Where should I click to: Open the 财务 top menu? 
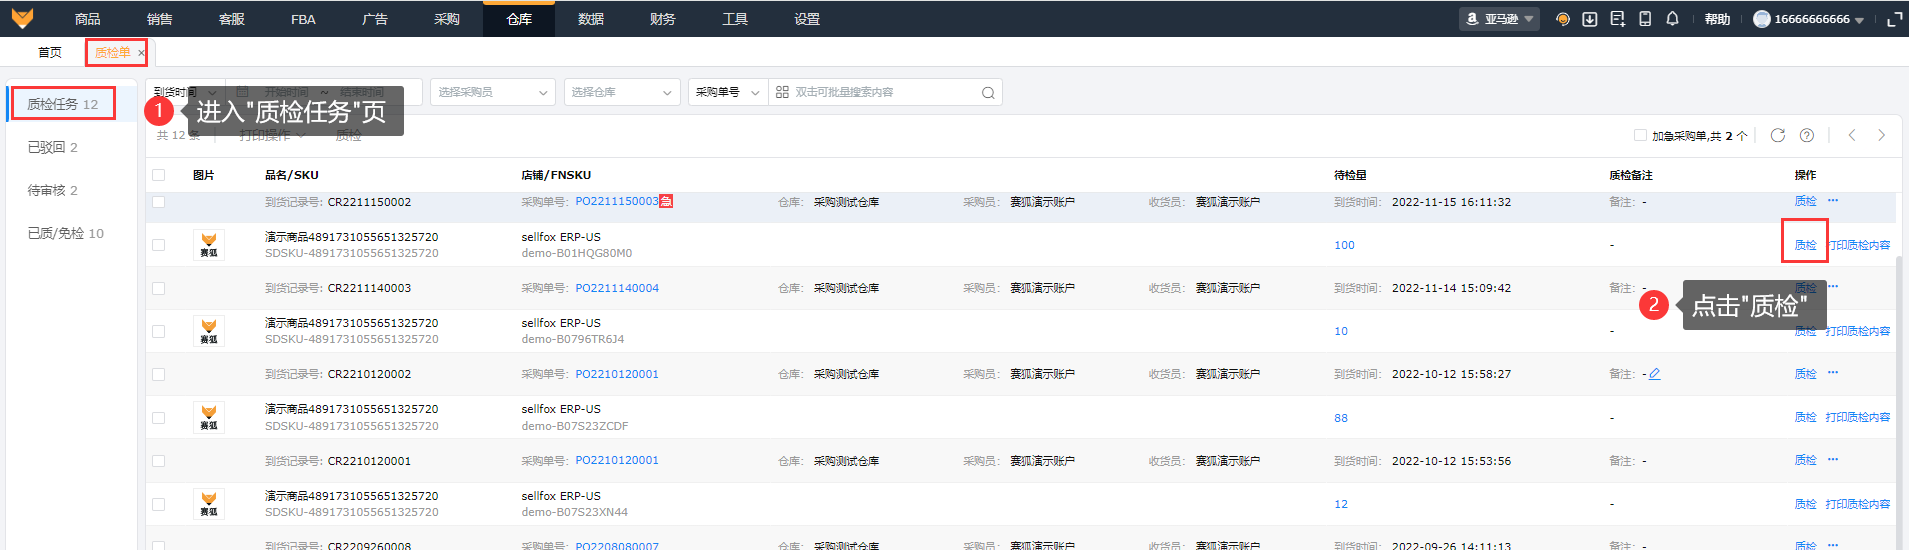(662, 19)
